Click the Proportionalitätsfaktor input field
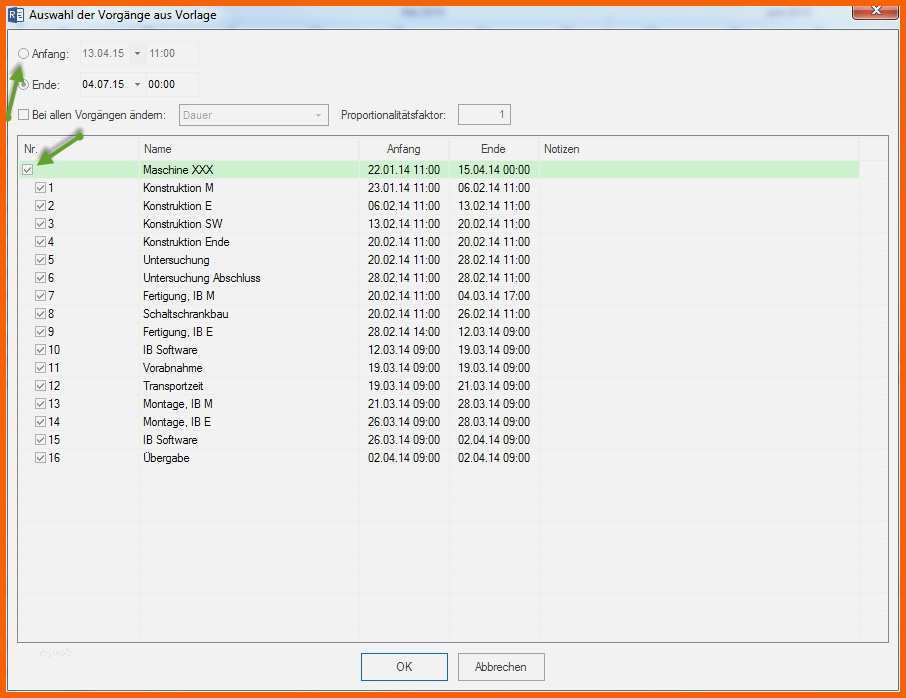The height and width of the screenshot is (698, 906). (x=484, y=115)
